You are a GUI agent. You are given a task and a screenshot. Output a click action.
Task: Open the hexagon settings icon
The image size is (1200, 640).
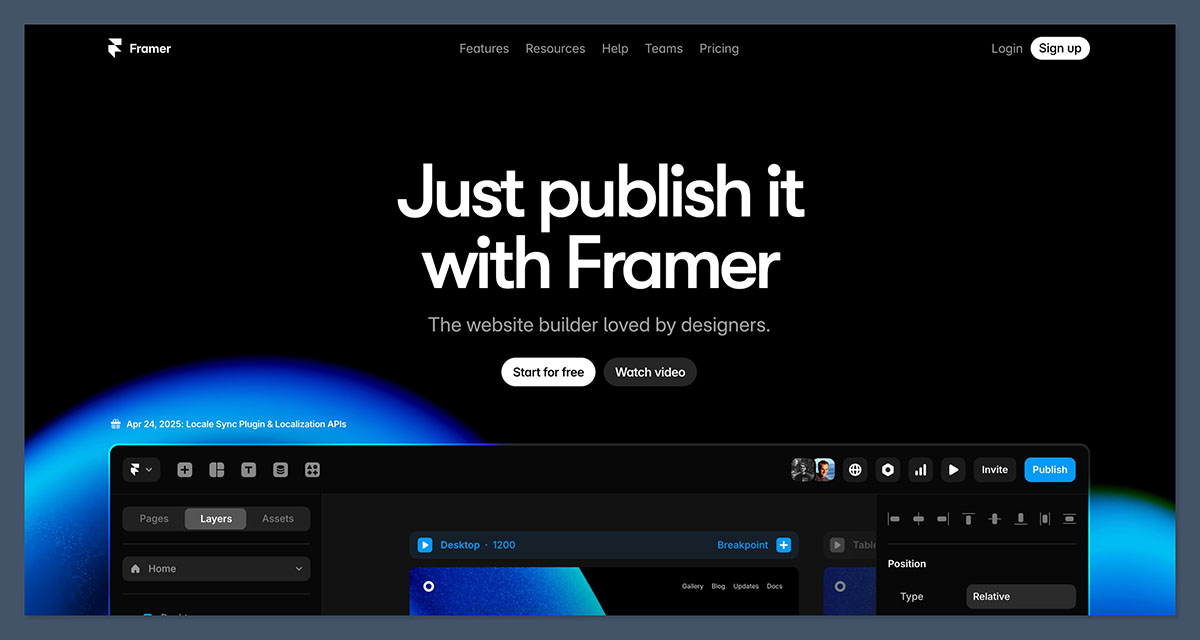[x=888, y=470]
